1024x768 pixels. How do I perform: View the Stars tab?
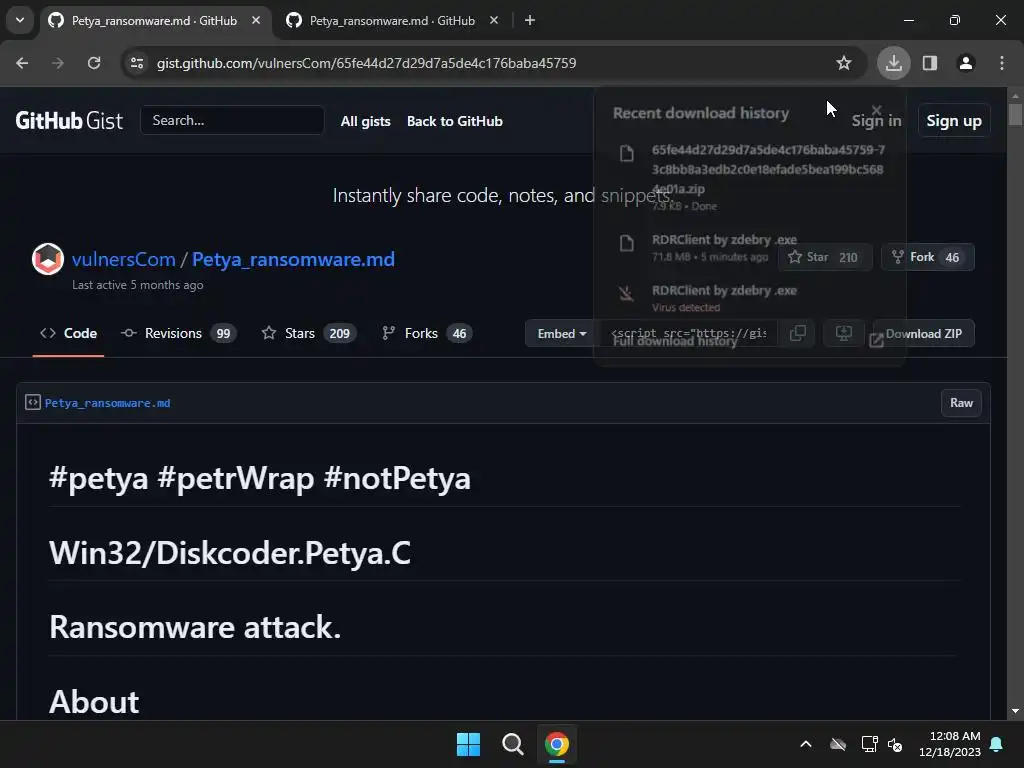(x=308, y=333)
